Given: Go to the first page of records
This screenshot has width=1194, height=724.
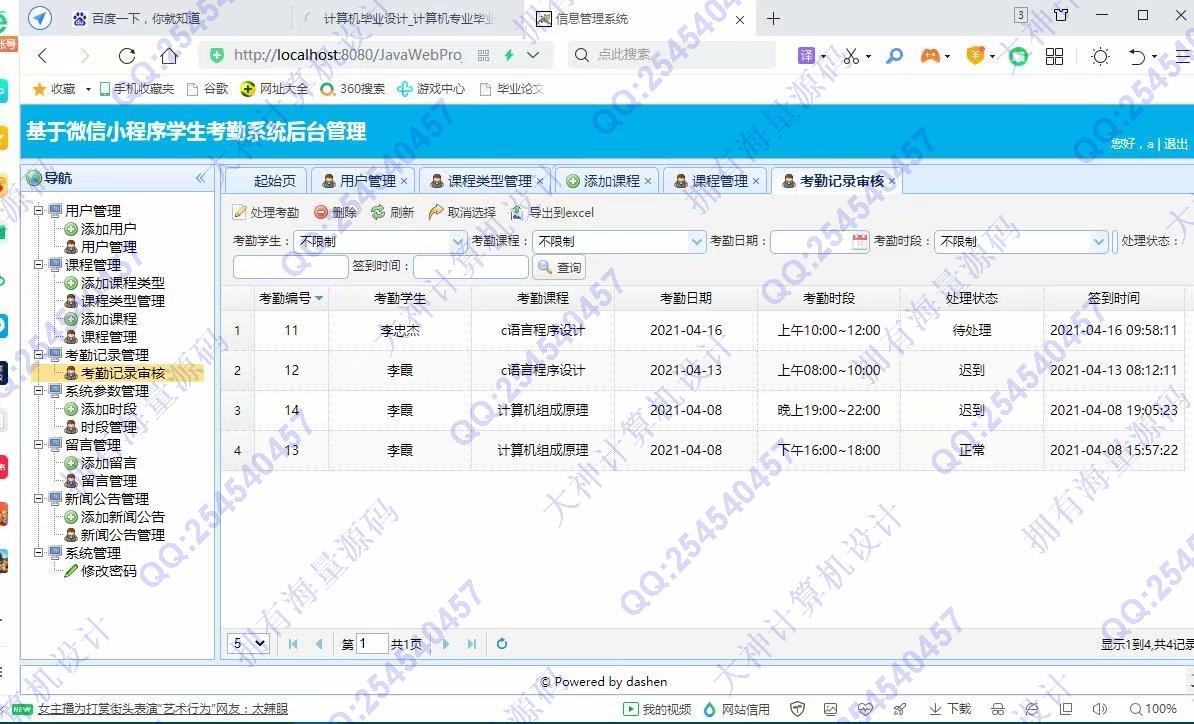Looking at the screenshot, I should coord(293,644).
